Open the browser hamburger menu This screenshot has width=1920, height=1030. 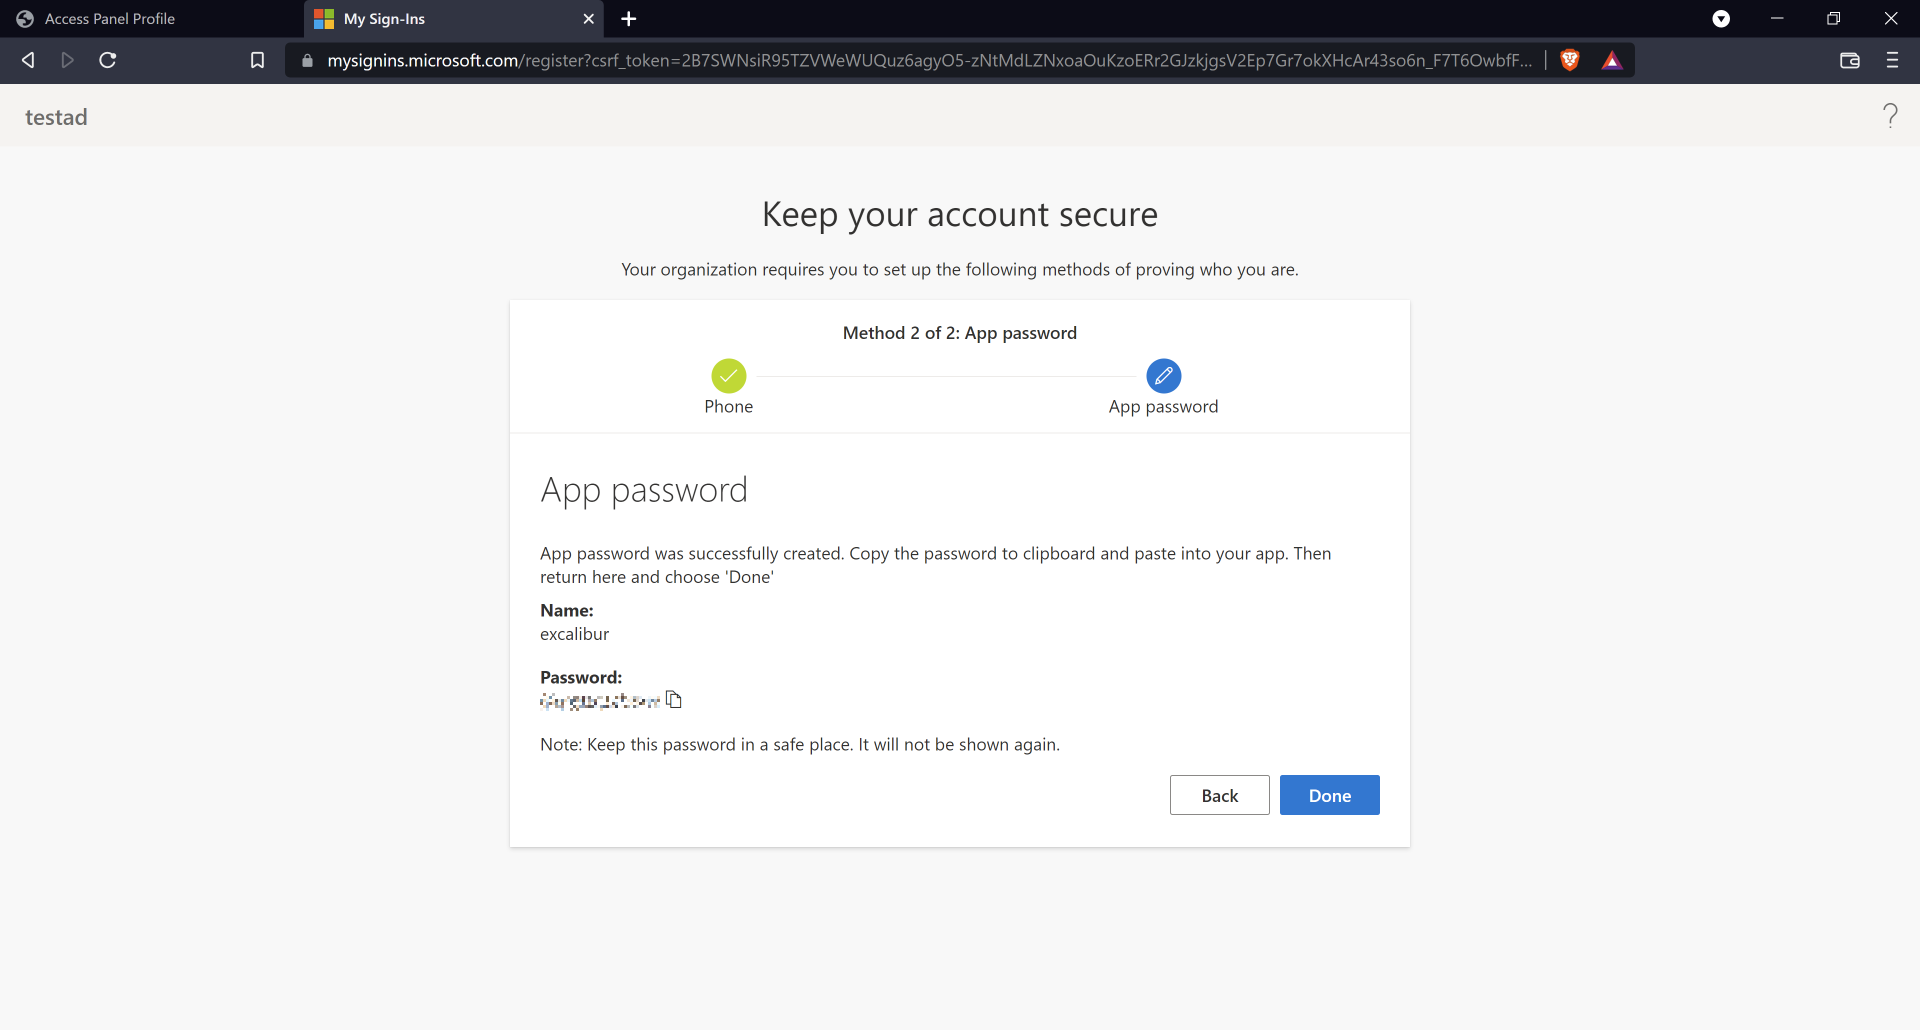[x=1891, y=60]
